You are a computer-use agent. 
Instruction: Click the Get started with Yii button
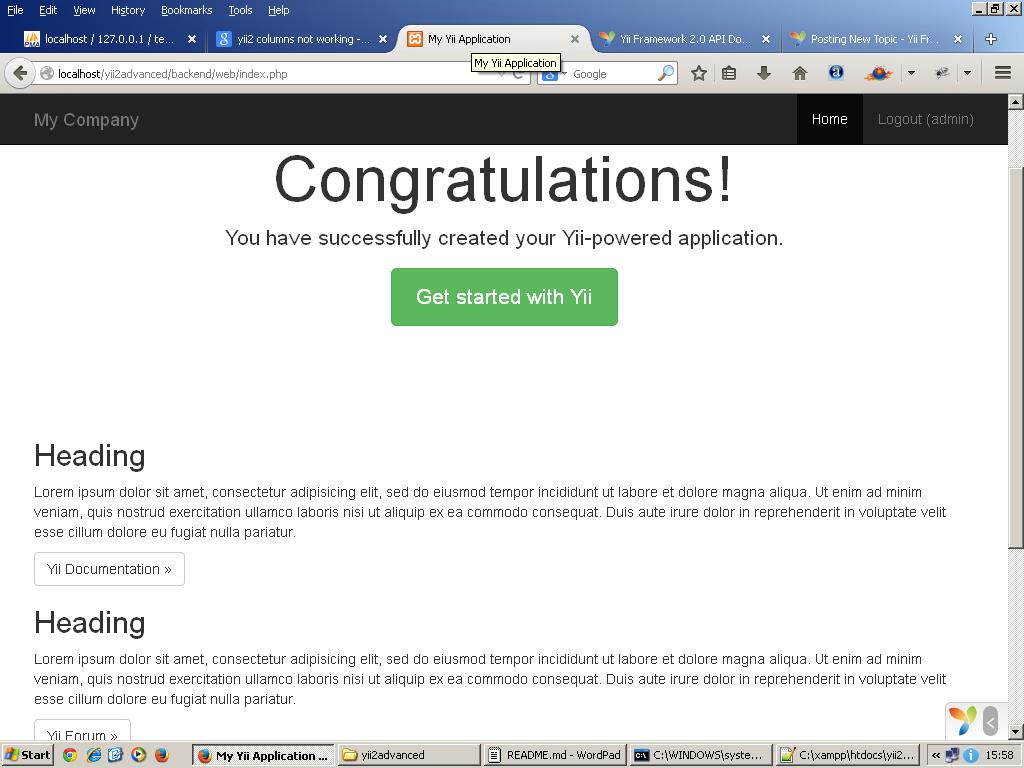[x=504, y=297]
